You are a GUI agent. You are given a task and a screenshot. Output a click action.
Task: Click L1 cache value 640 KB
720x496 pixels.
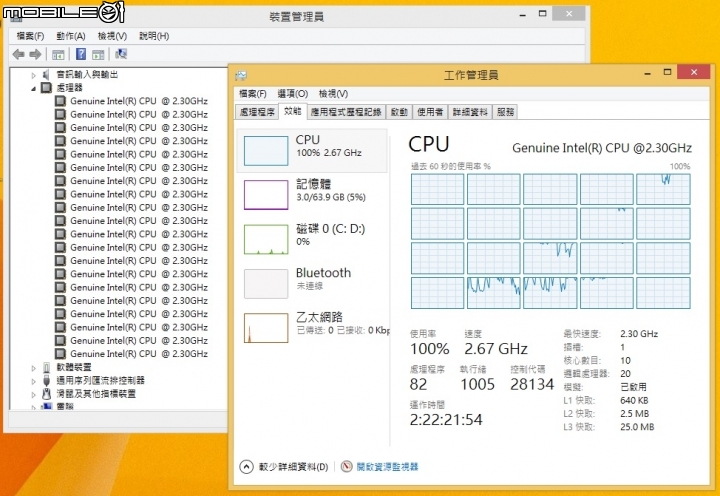[x=634, y=400]
